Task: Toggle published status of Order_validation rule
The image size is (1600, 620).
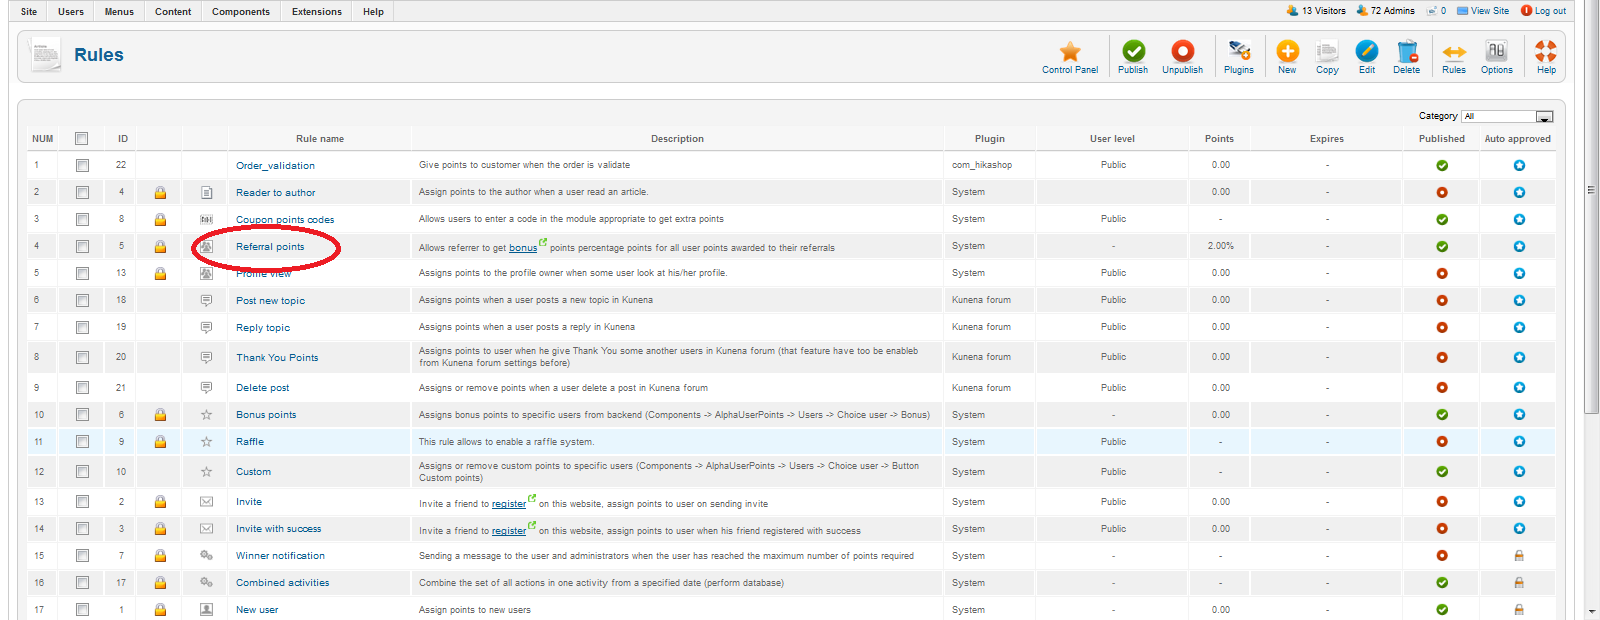Action: point(1442,165)
